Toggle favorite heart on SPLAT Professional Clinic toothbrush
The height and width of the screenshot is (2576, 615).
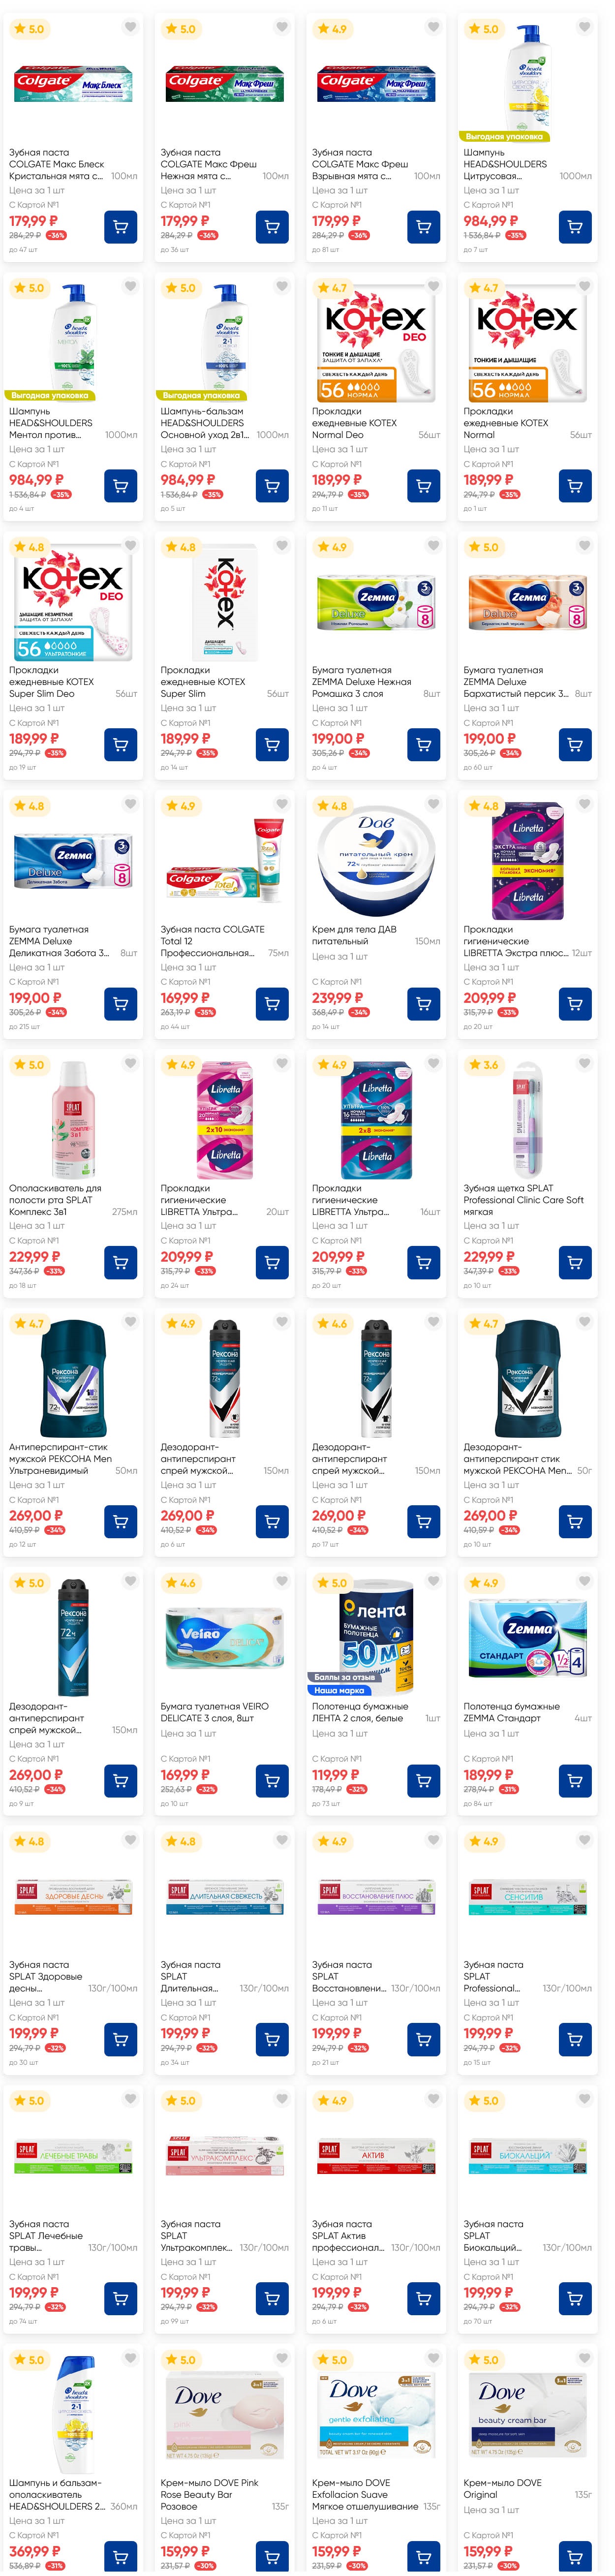pos(585,1064)
